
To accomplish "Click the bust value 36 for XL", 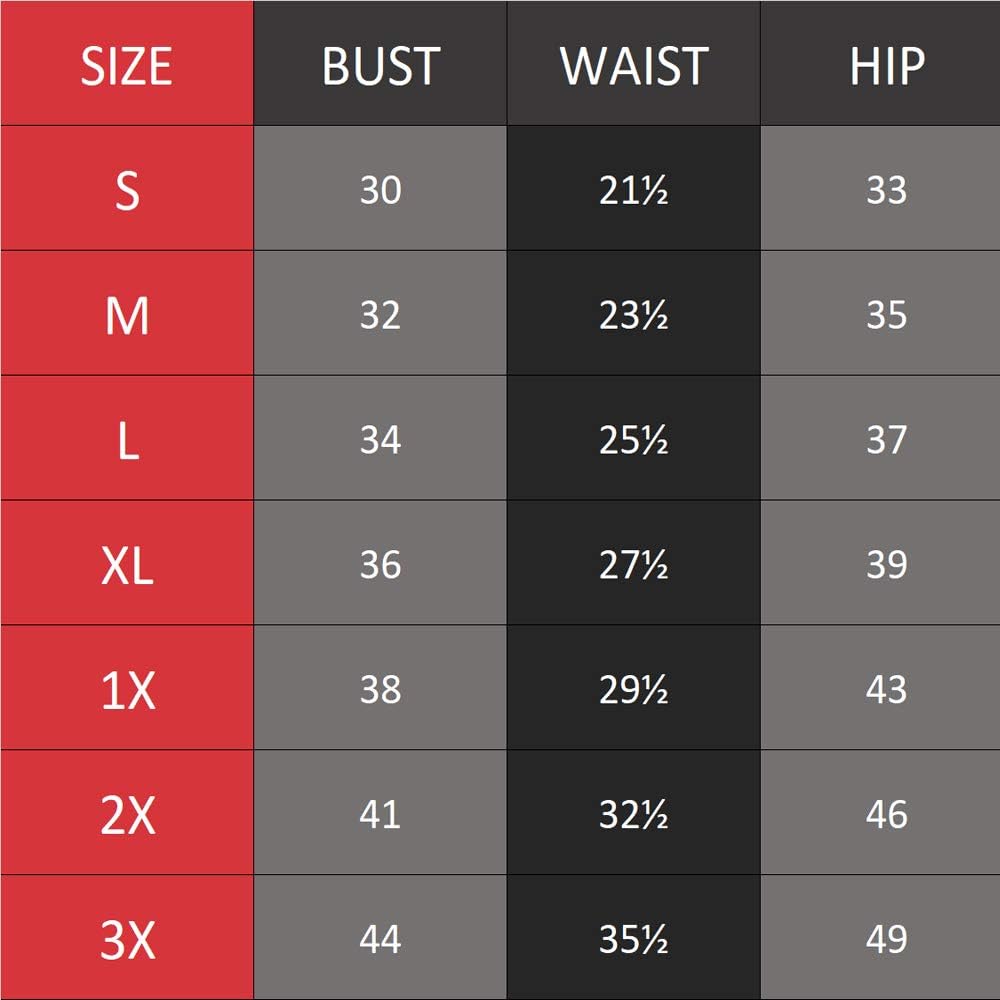I will 380,565.
